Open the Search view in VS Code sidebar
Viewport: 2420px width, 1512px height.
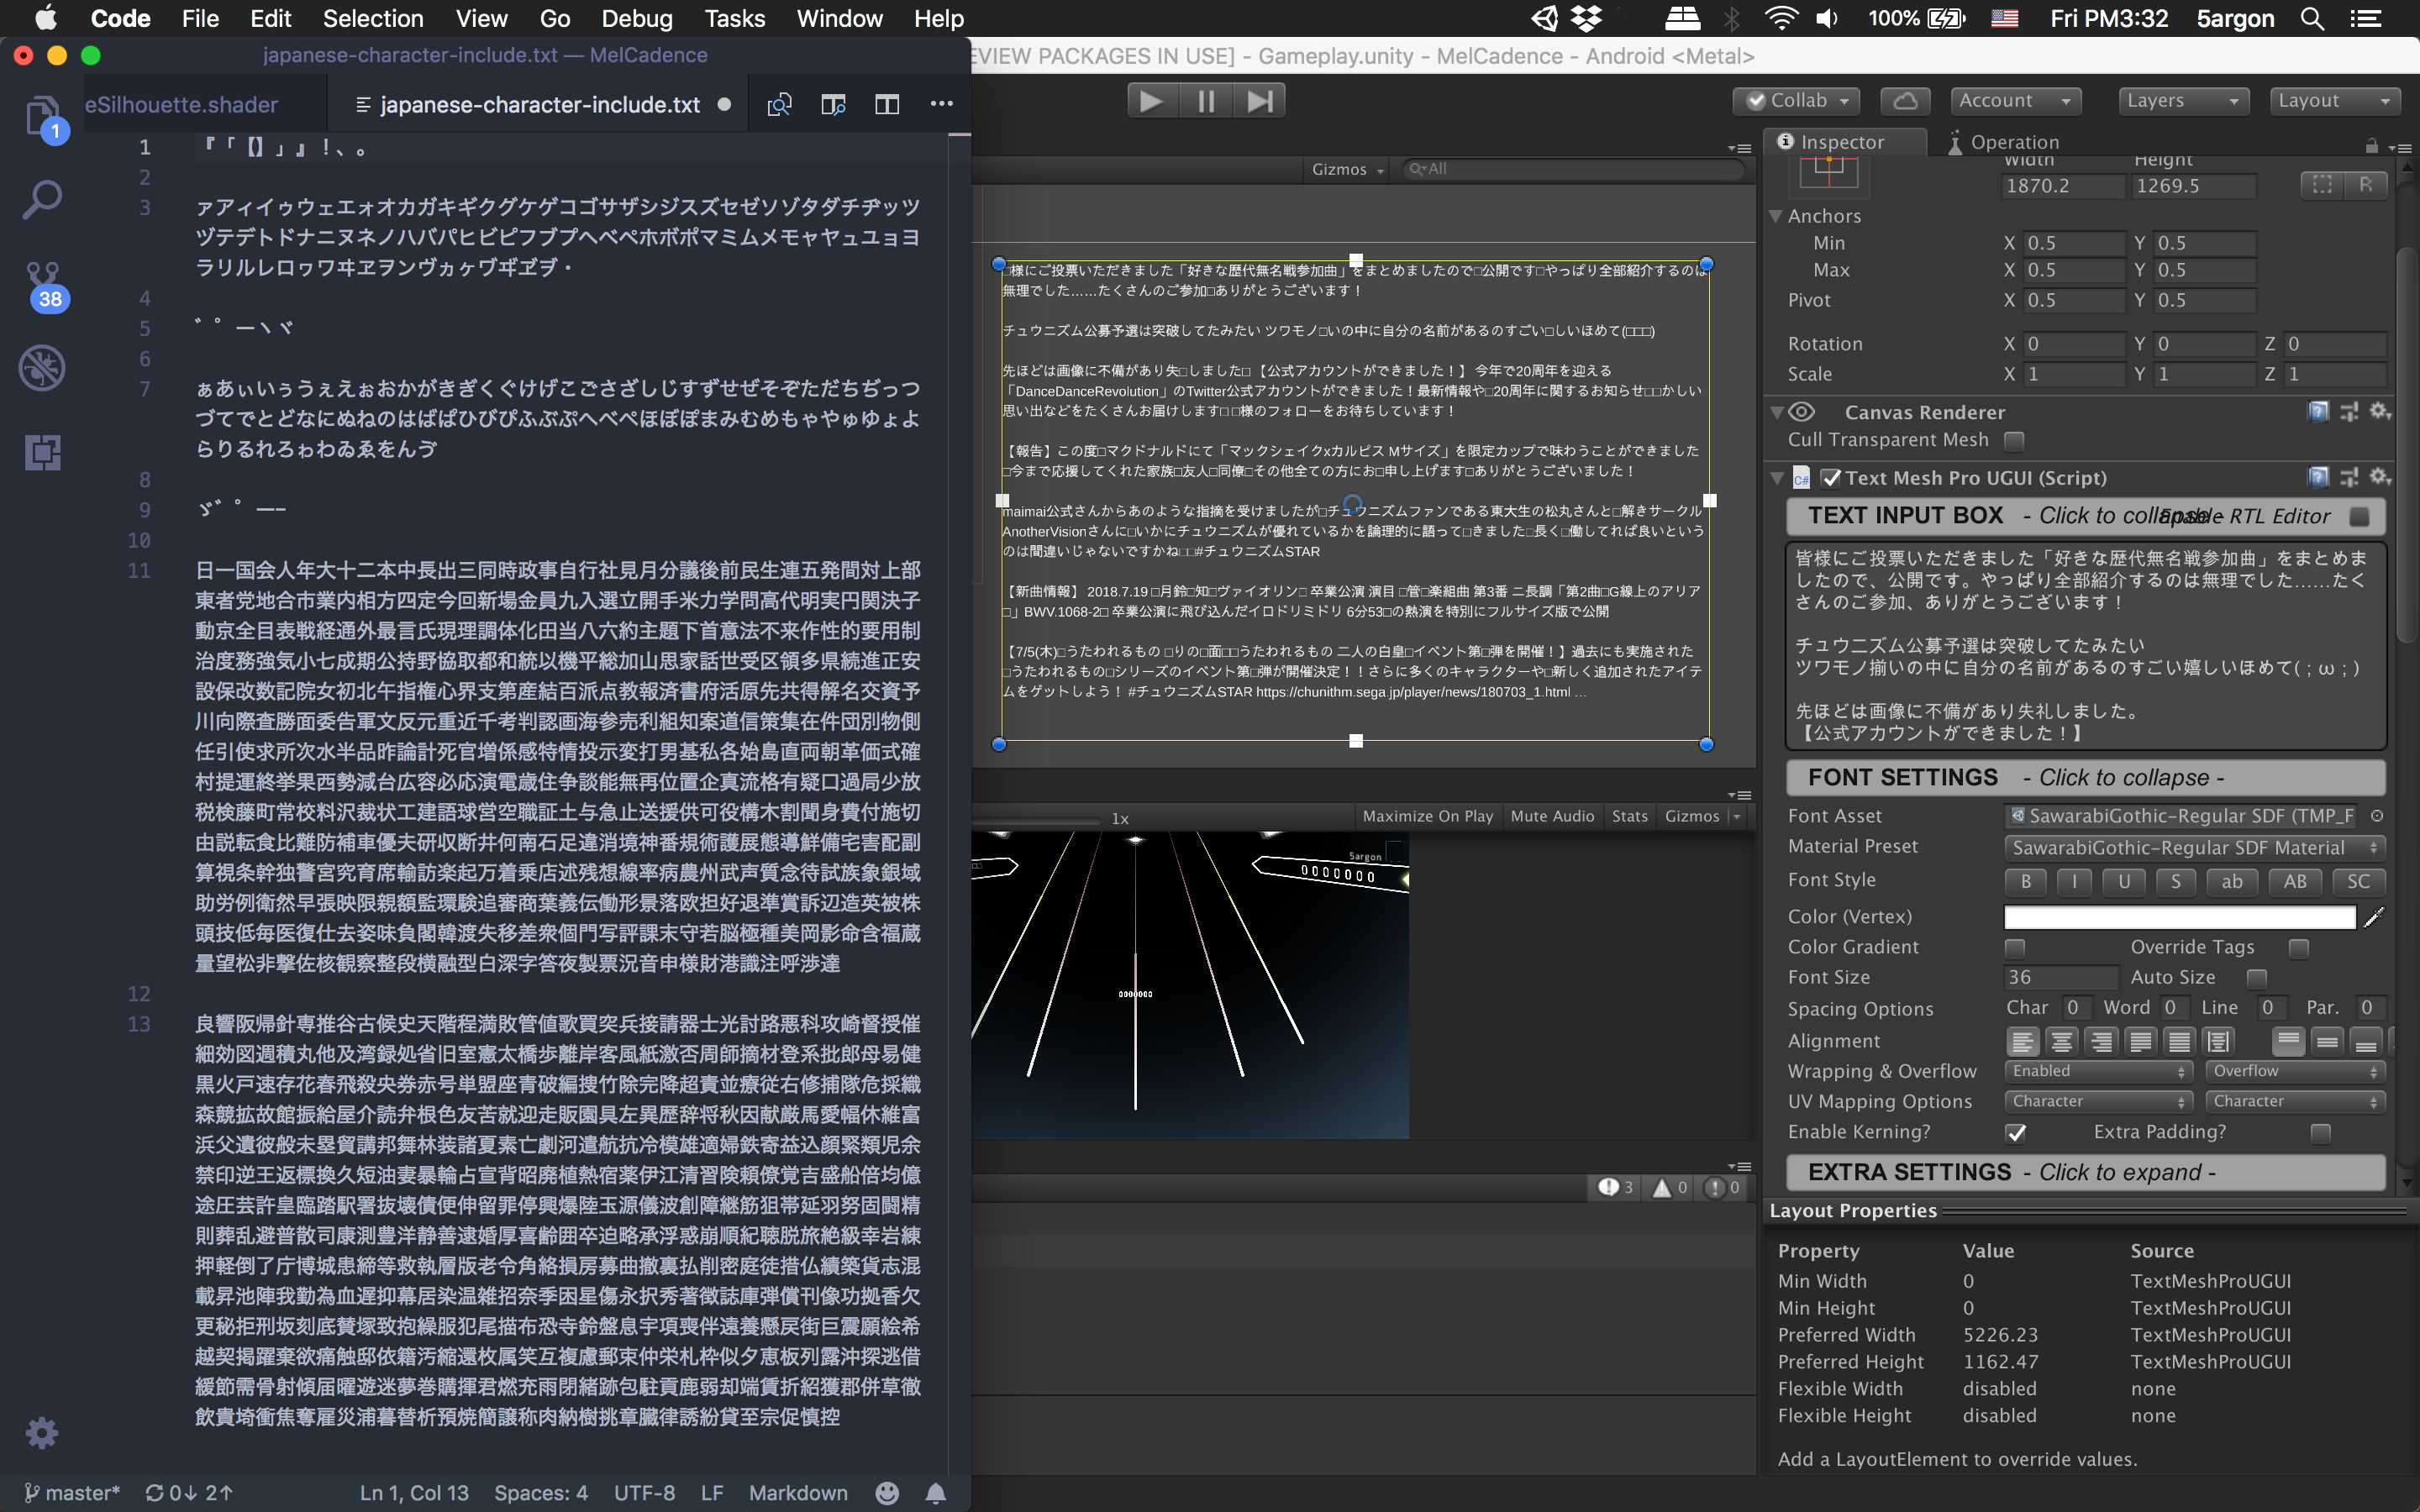pyautogui.click(x=43, y=200)
